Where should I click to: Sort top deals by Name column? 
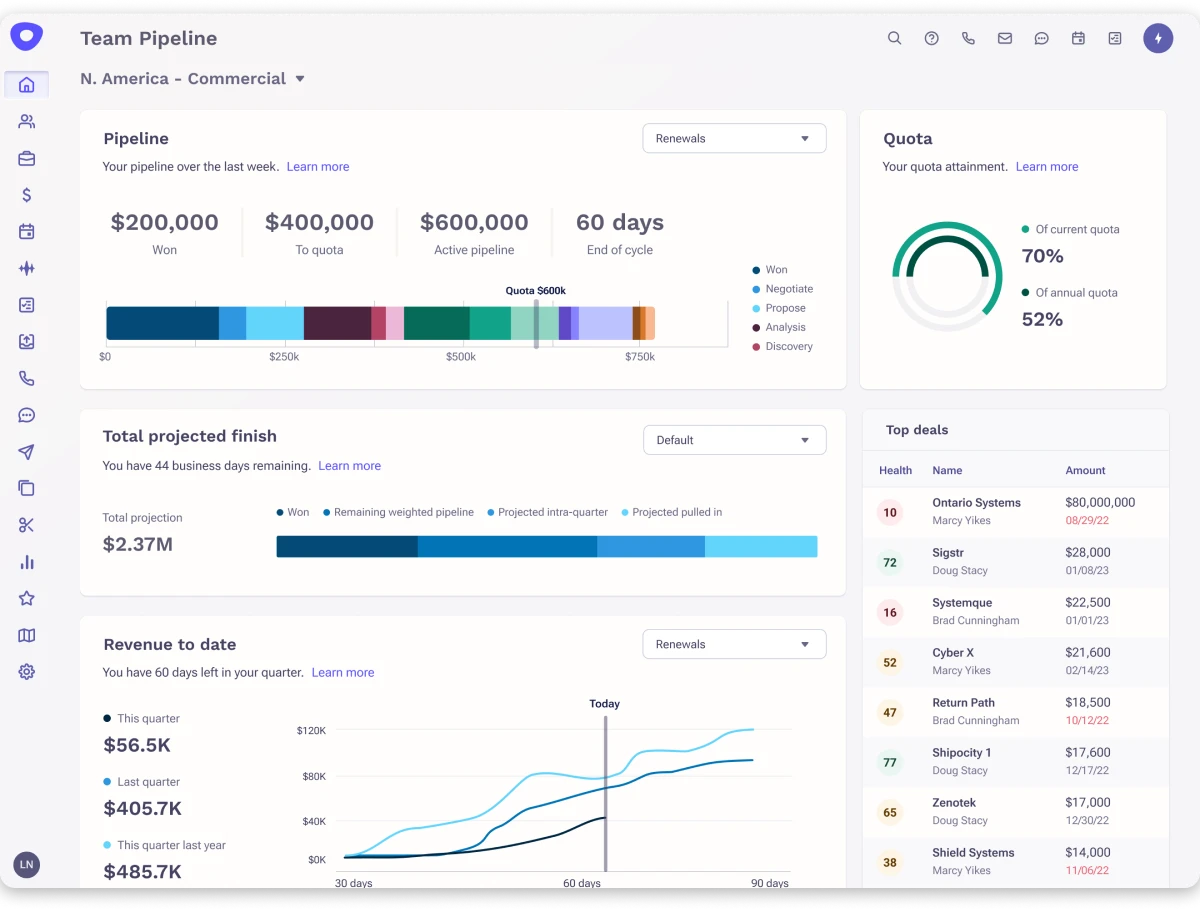(x=947, y=470)
